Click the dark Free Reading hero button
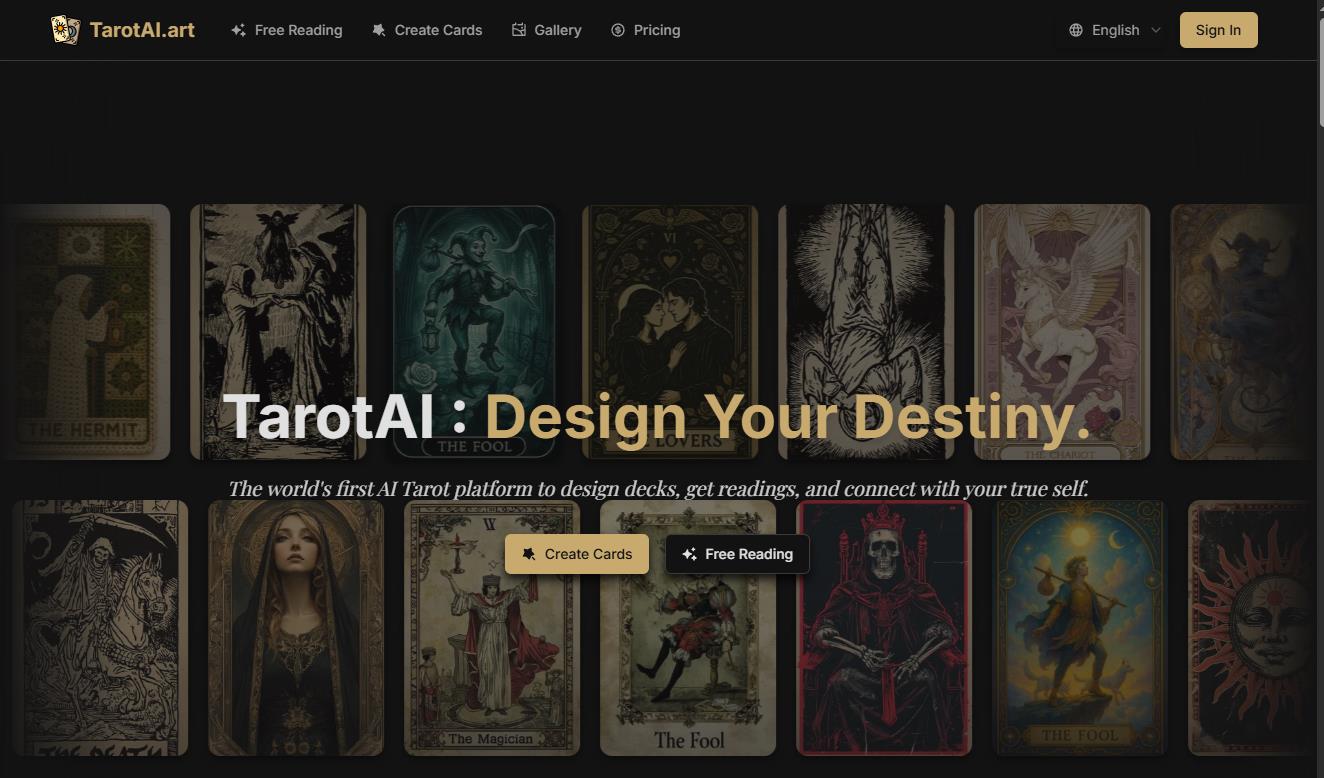The width and height of the screenshot is (1324, 778). pos(738,554)
